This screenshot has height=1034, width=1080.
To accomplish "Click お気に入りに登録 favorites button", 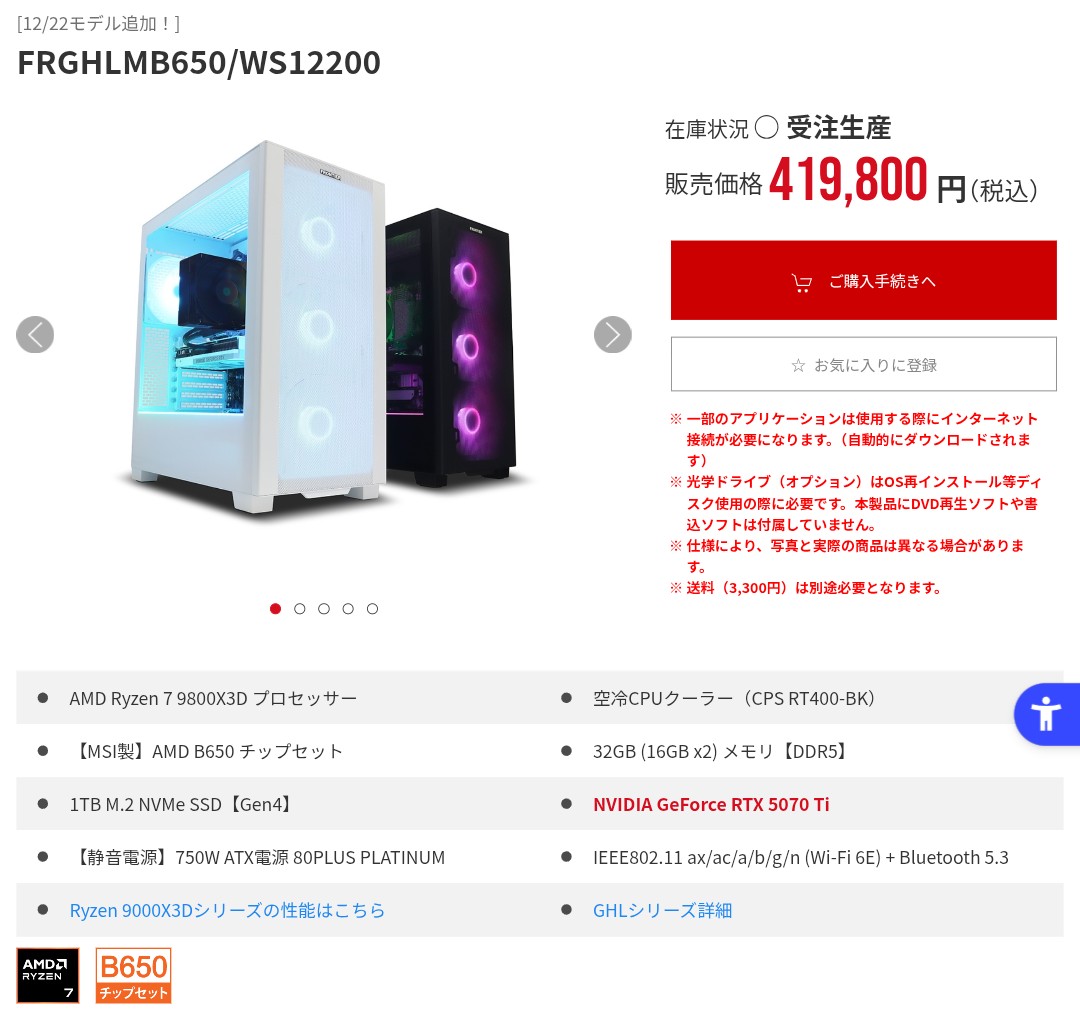I will click(864, 364).
